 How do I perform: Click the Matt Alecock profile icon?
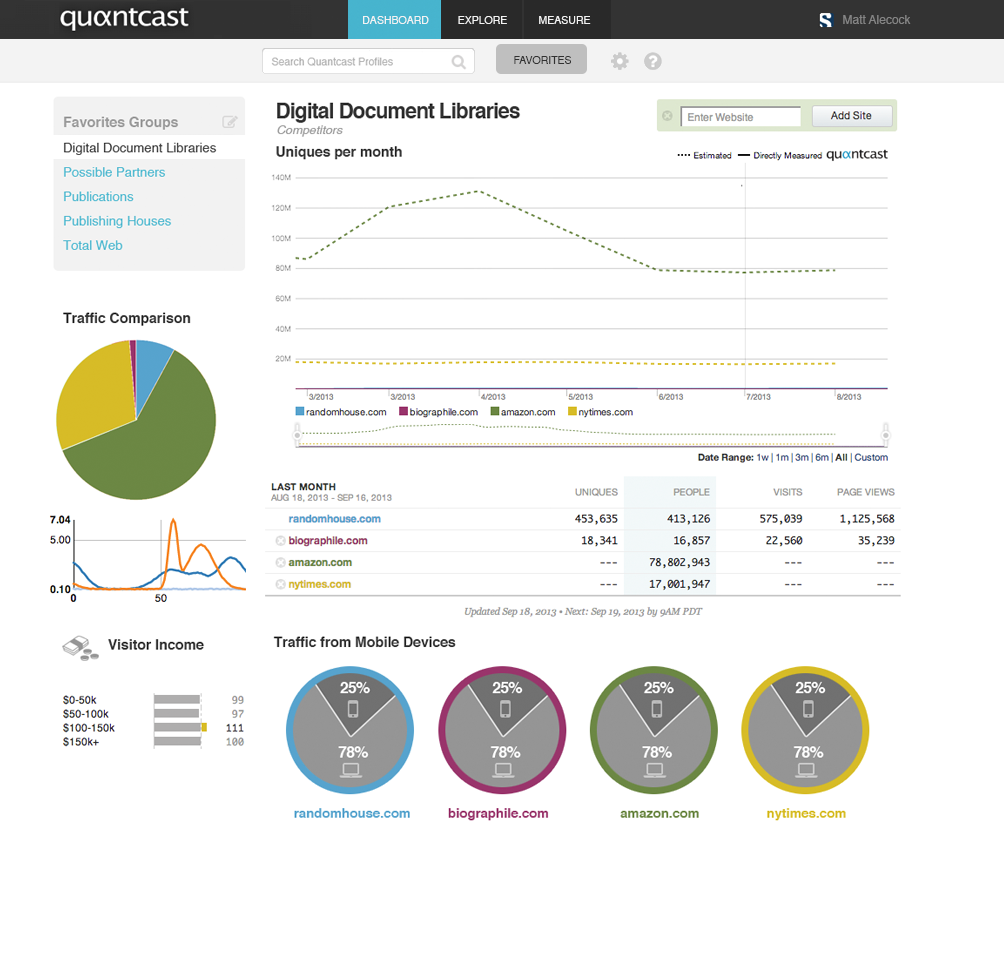coord(826,20)
